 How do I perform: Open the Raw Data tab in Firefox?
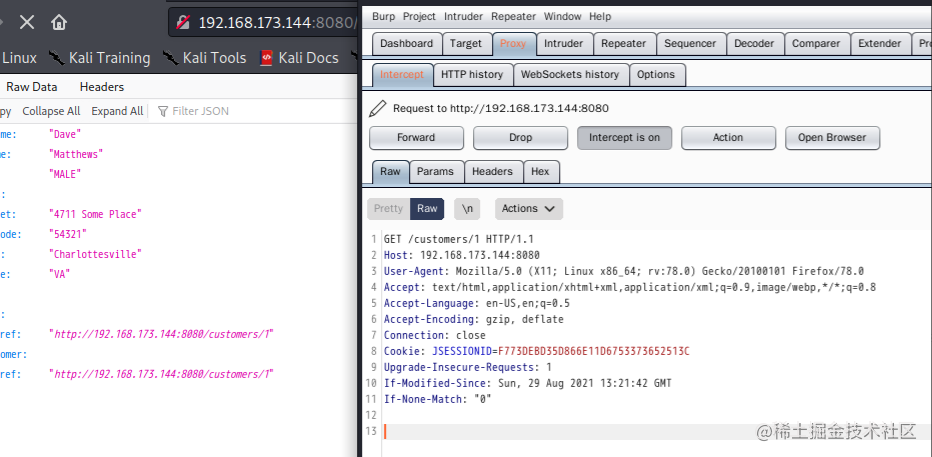32,87
